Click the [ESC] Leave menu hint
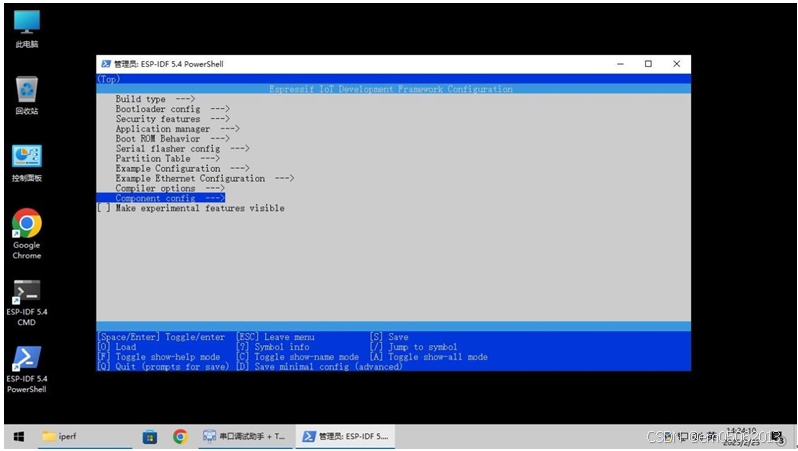This screenshot has height=451, width=798. point(275,337)
